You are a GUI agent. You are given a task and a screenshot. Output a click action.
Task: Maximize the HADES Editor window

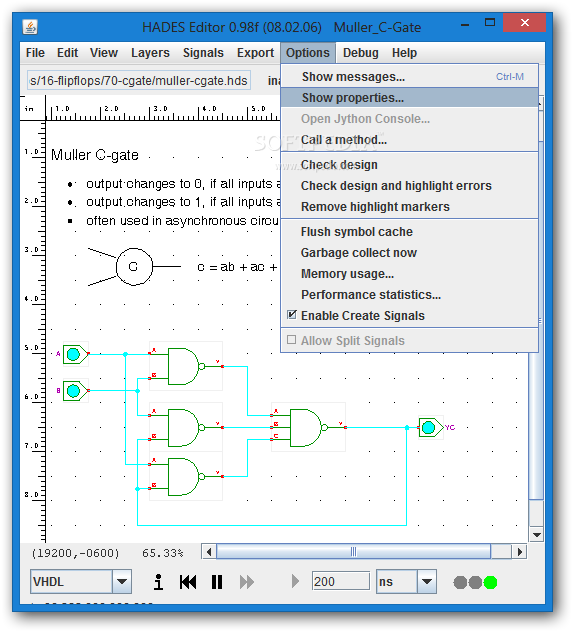click(x=490, y=23)
